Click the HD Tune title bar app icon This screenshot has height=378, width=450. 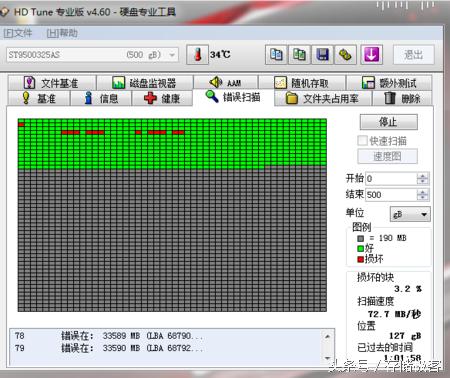click(4, 12)
